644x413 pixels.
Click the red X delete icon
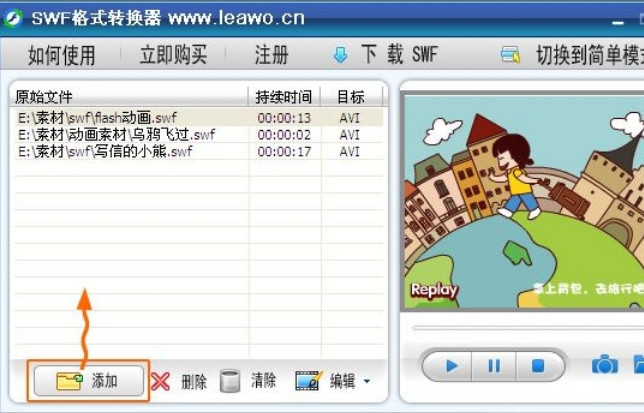[160, 381]
